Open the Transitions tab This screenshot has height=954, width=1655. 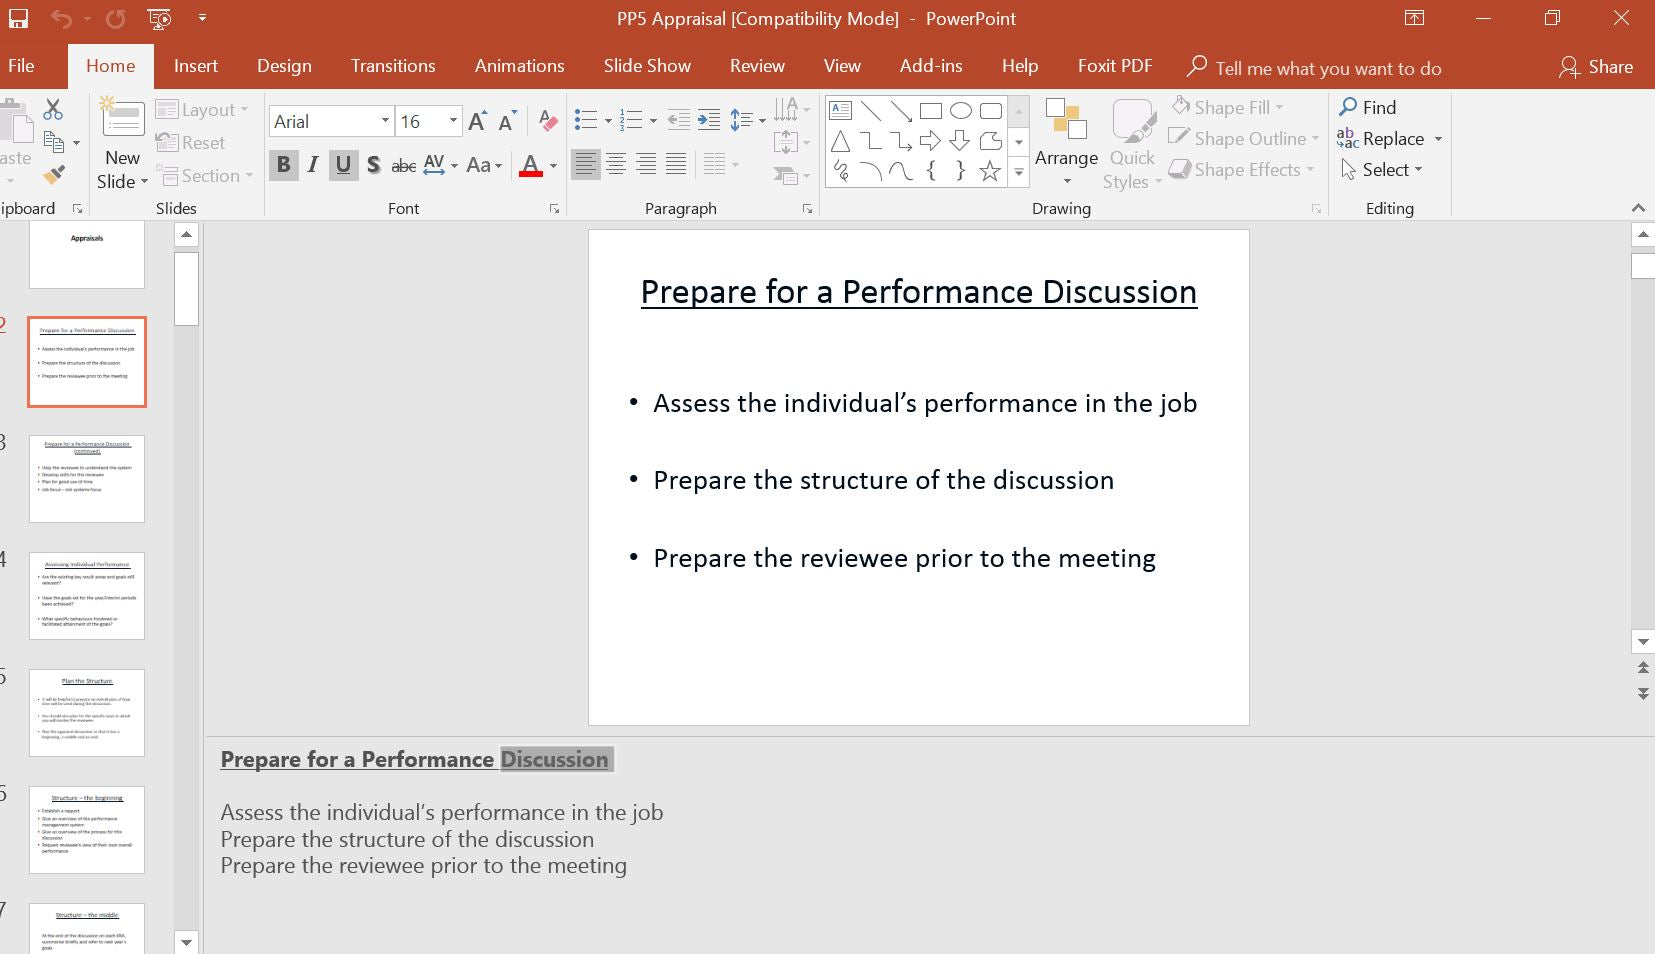(393, 66)
